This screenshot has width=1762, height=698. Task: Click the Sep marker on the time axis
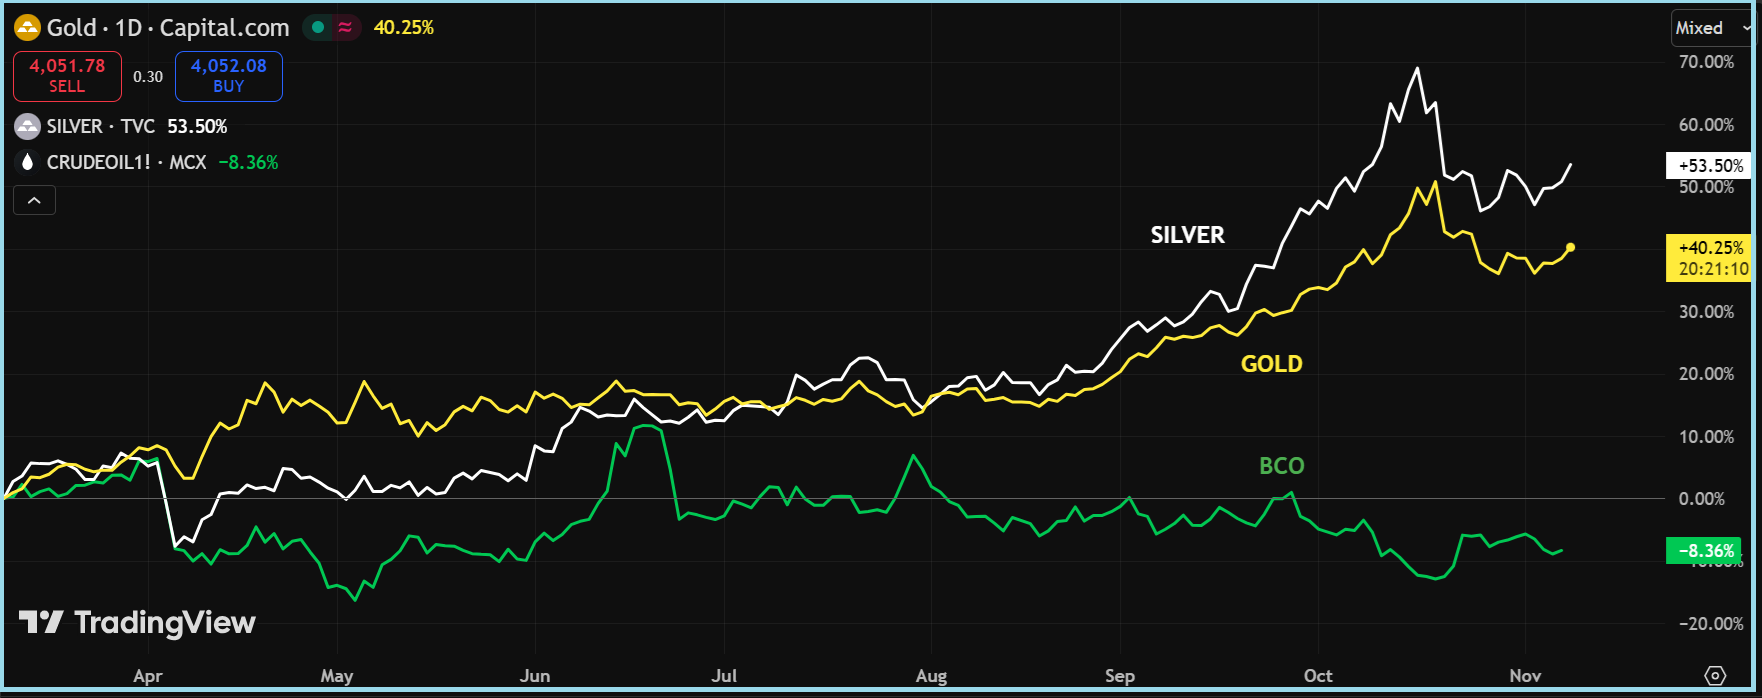(1120, 676)
